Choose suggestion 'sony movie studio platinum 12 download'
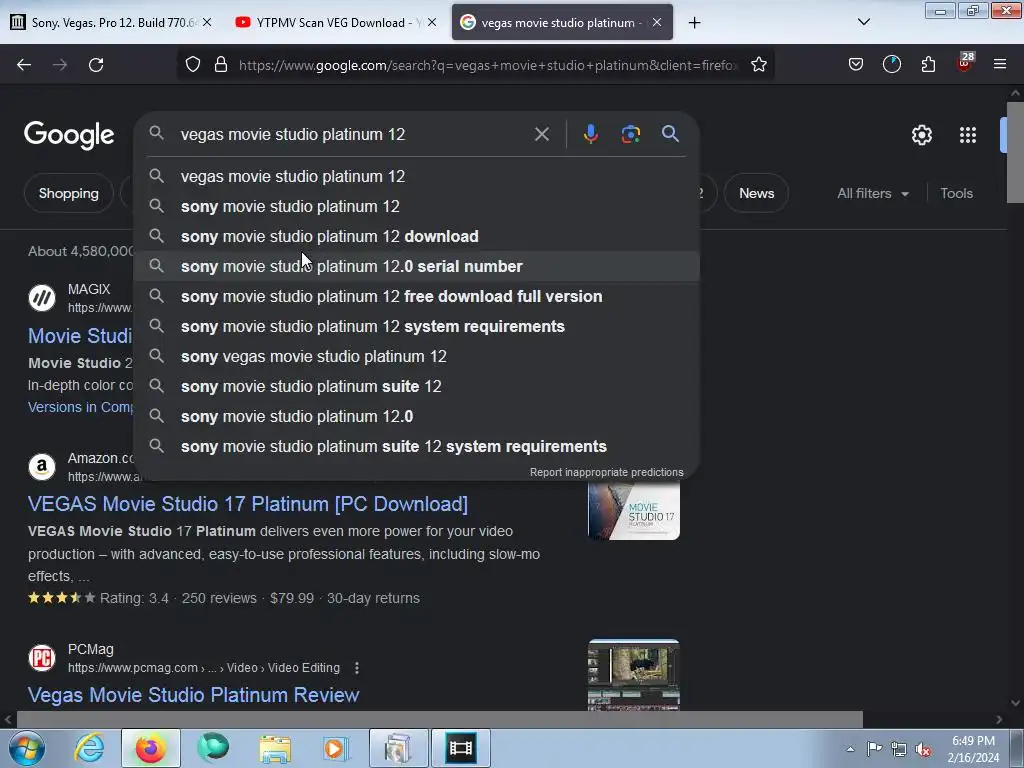Screen dimensions: 1024x768 pyautogui.click(x=417, y=236)
